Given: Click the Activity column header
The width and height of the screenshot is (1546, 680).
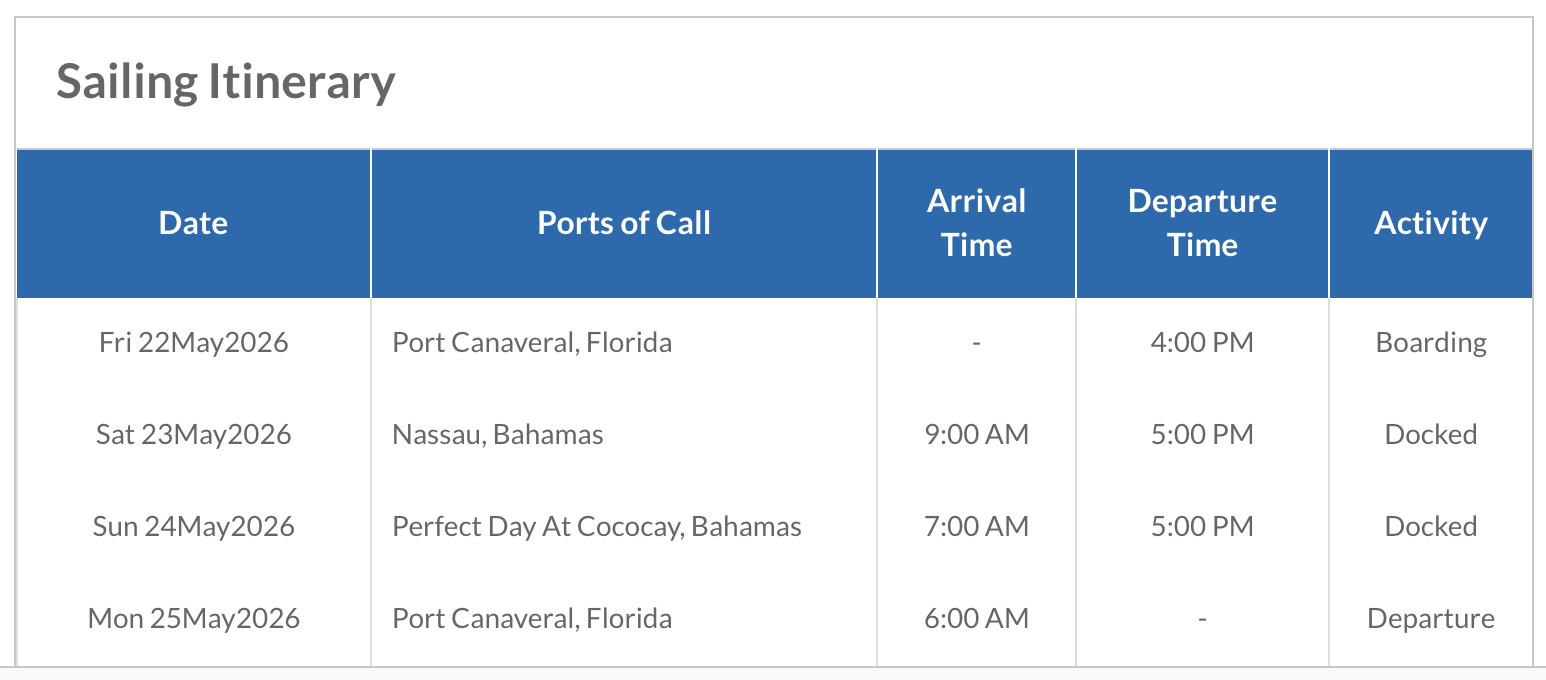Looking at the screenshot, I should tap(1430, 223).
